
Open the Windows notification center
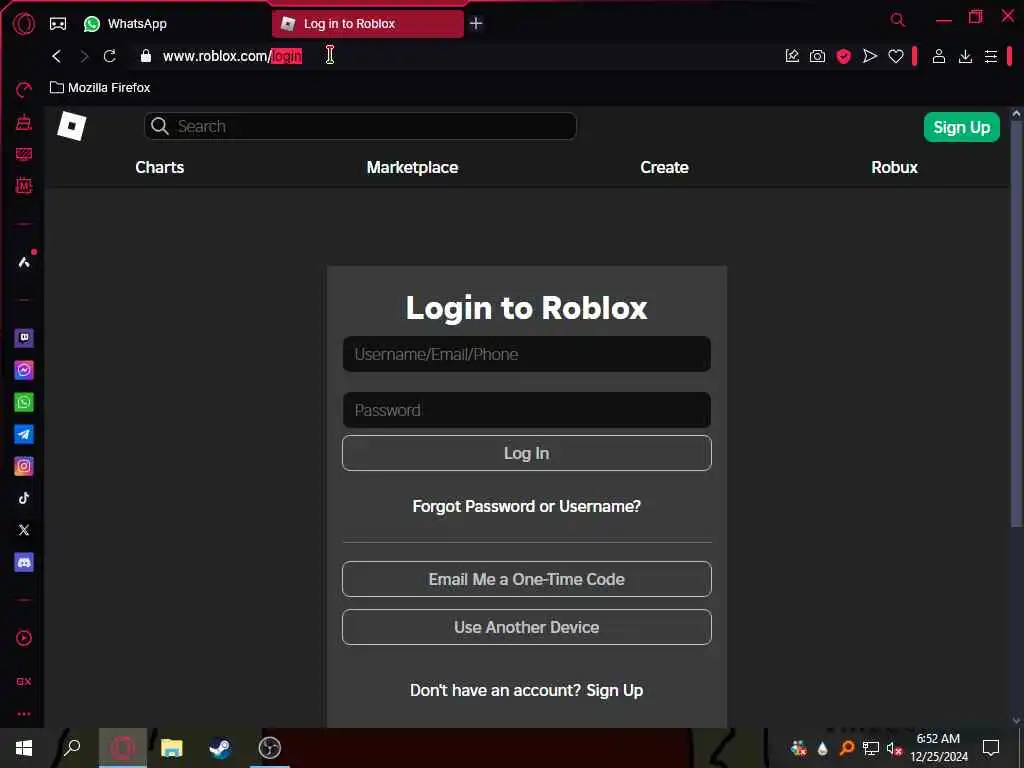point(991,748)
